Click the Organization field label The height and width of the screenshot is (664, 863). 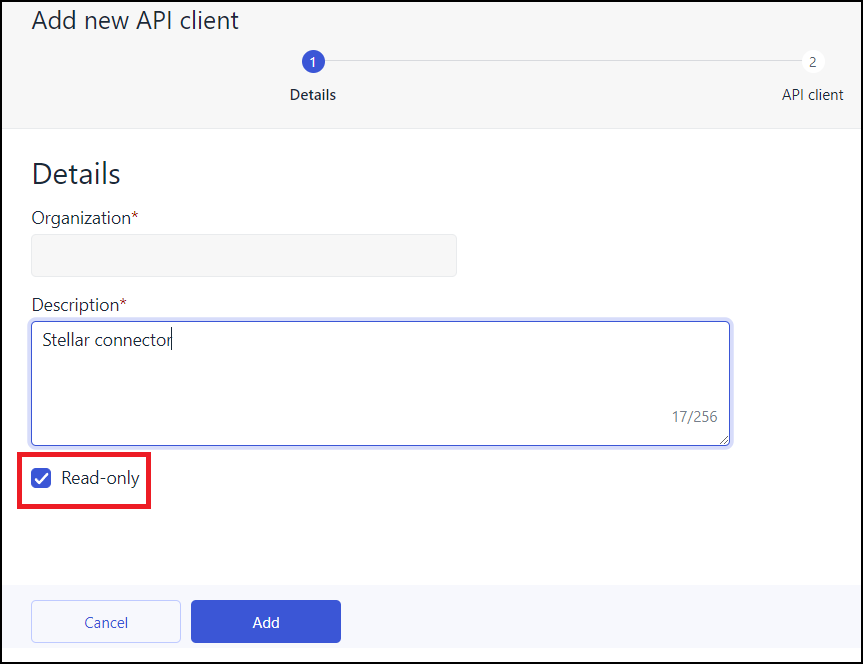click(81, 218)
